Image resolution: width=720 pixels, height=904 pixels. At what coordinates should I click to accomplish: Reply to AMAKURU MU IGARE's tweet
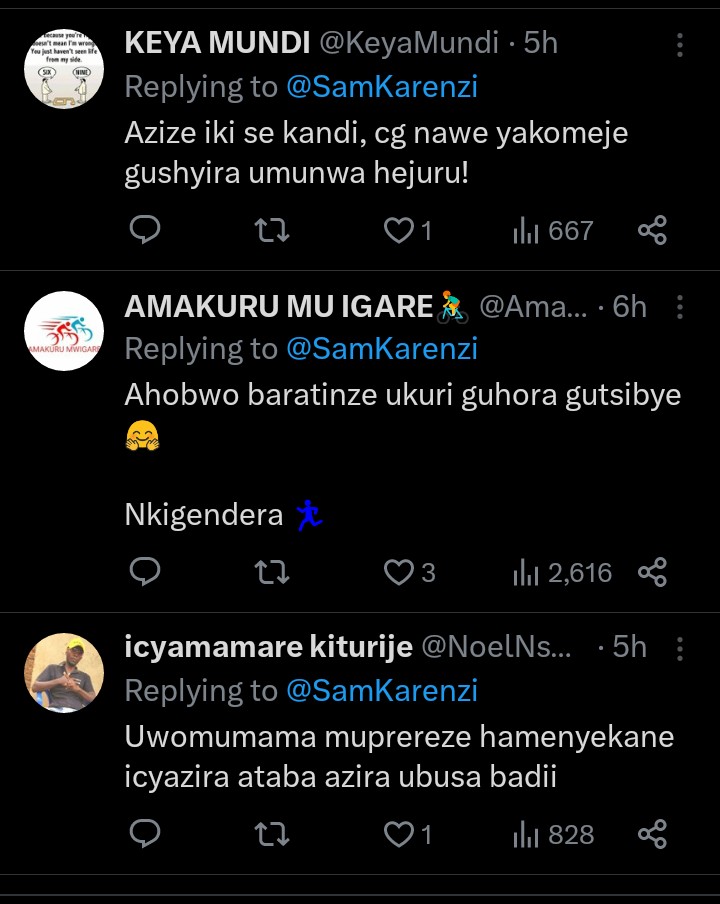(x=146, y=572)
